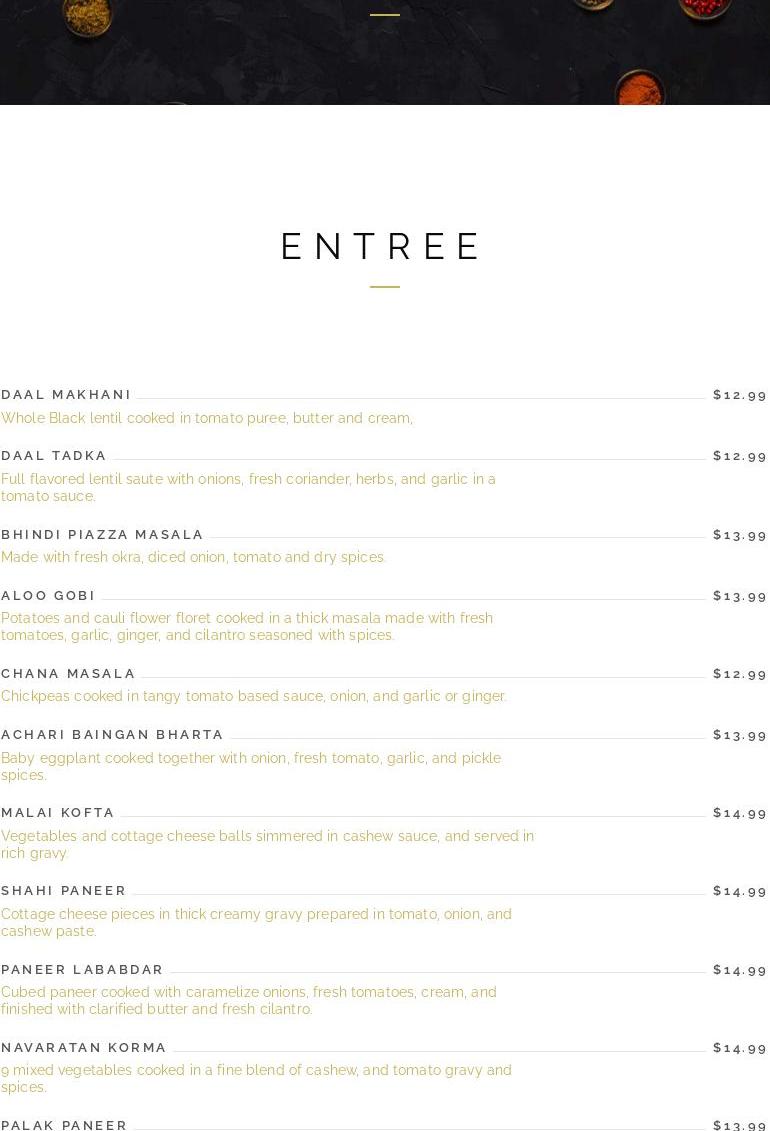Select the Palak Paneer title
The image size is (770, 1131).
64,1125
